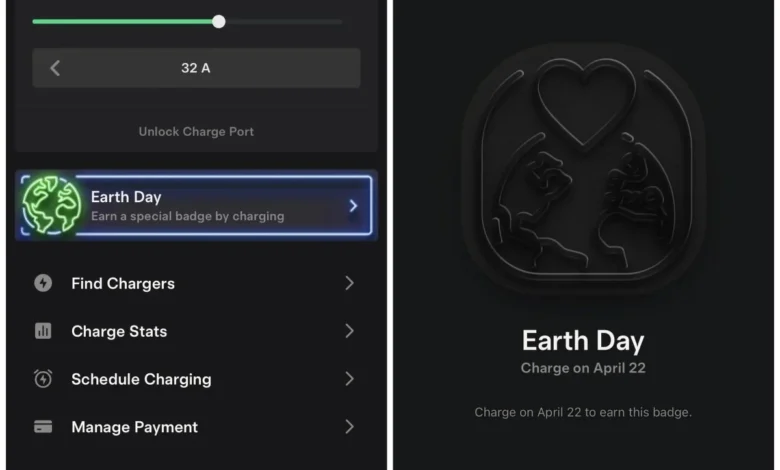The width and height of the screenshot is (780, 470).
Task: Expand Charge Stats using its chevron
Action: [350, 331]
